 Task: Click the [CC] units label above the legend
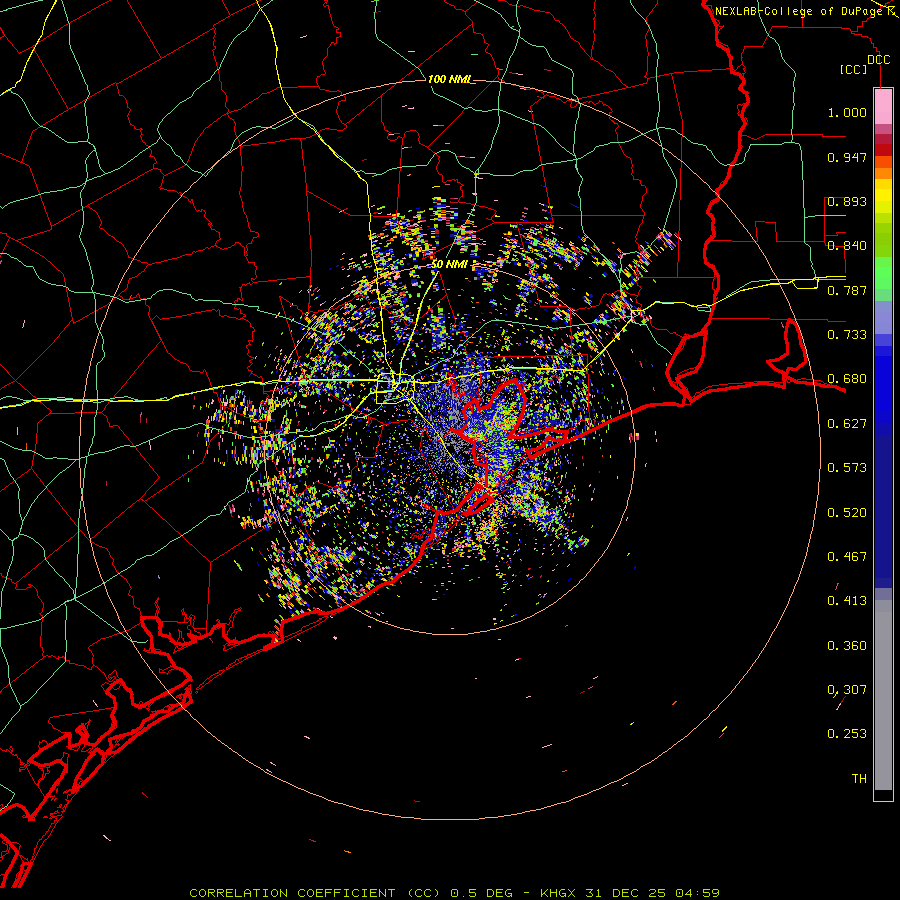click(854, 69)
